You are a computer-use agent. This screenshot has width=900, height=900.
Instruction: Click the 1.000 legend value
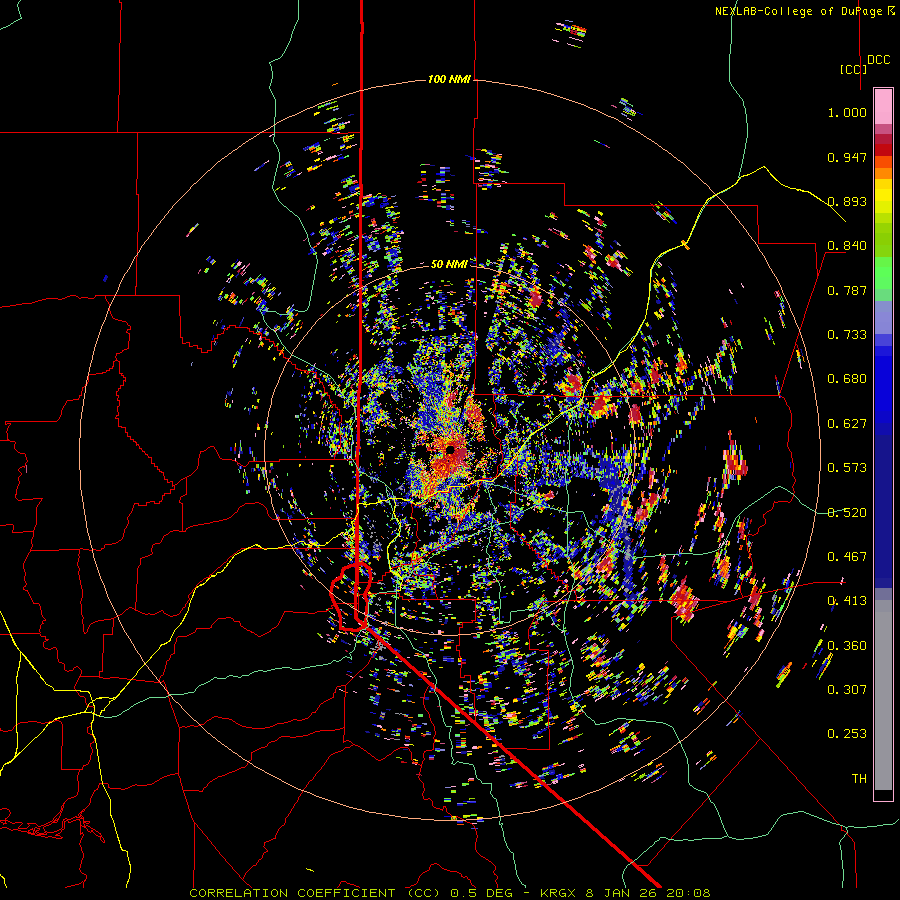pos(847,112)
